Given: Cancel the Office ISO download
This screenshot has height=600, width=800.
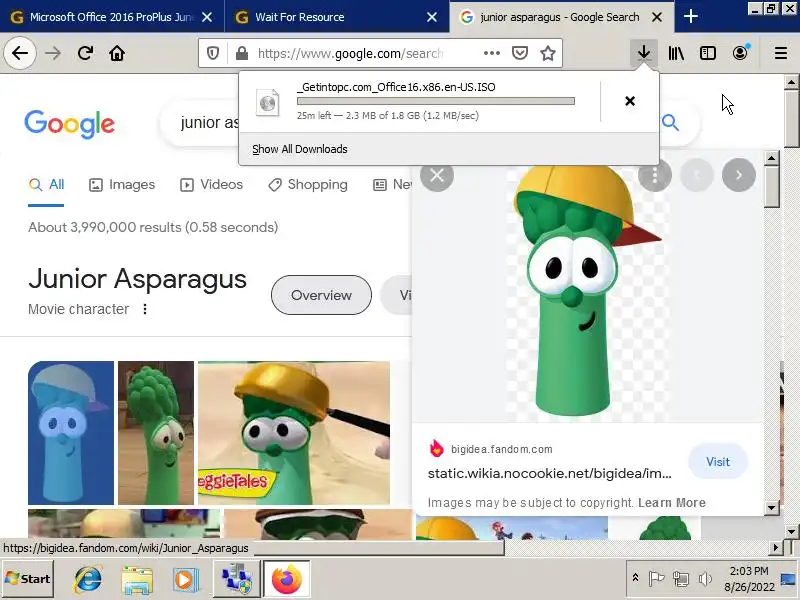Looking at the screenshot, I should (x=630, y=101).
